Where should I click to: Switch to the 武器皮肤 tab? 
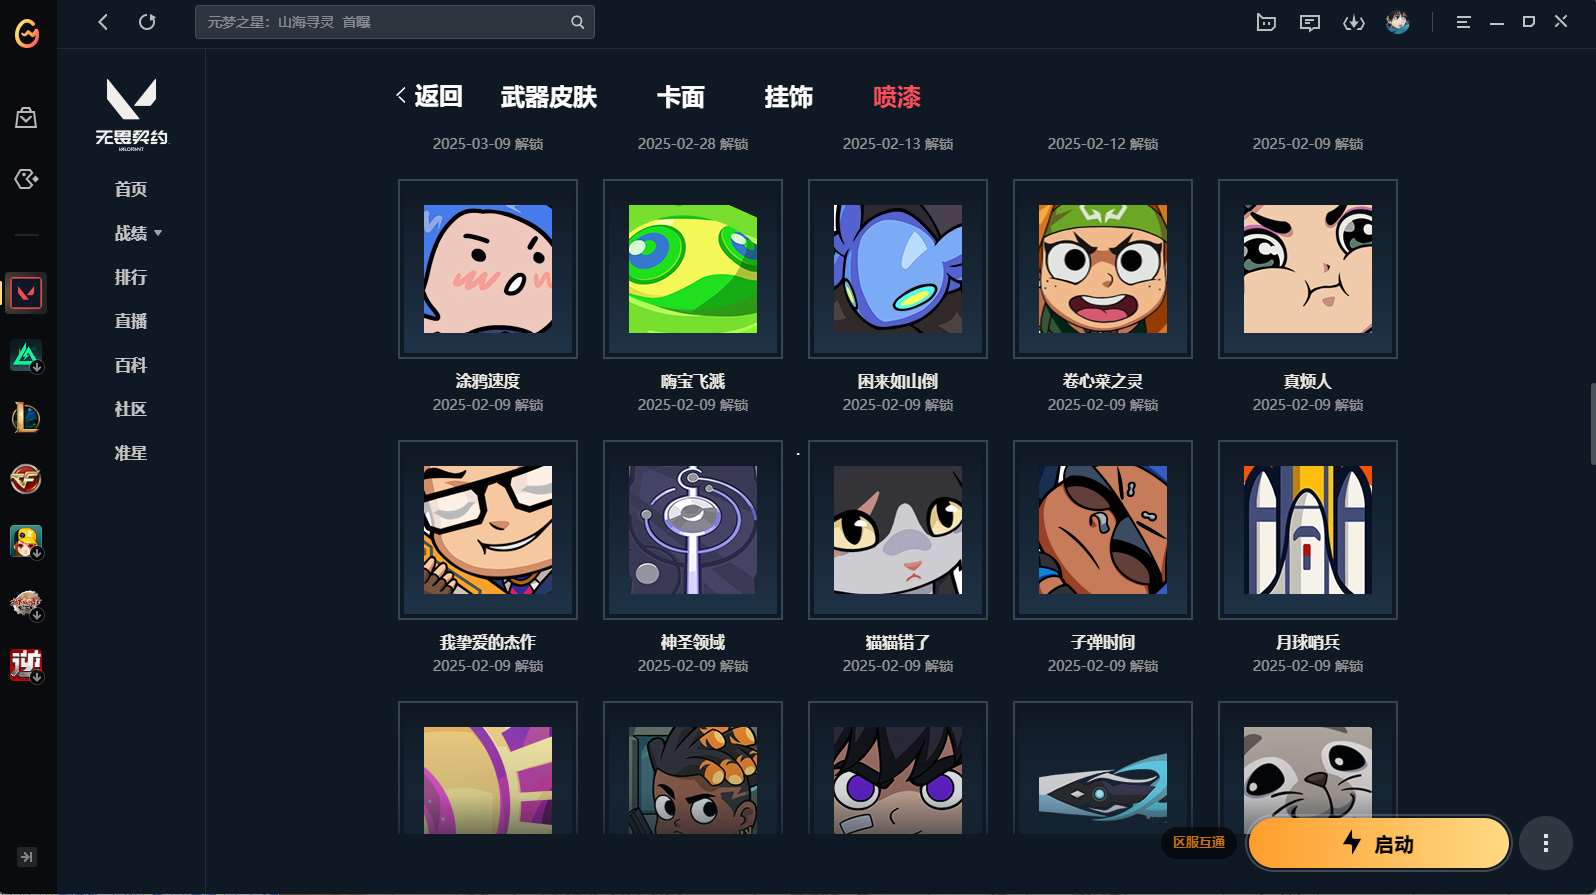[x=549, y=97]
